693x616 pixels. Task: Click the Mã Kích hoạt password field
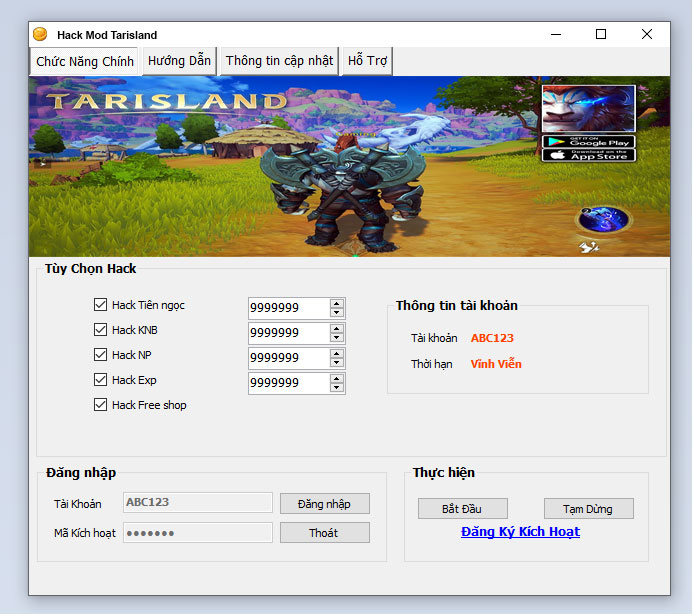click(198, 532)
